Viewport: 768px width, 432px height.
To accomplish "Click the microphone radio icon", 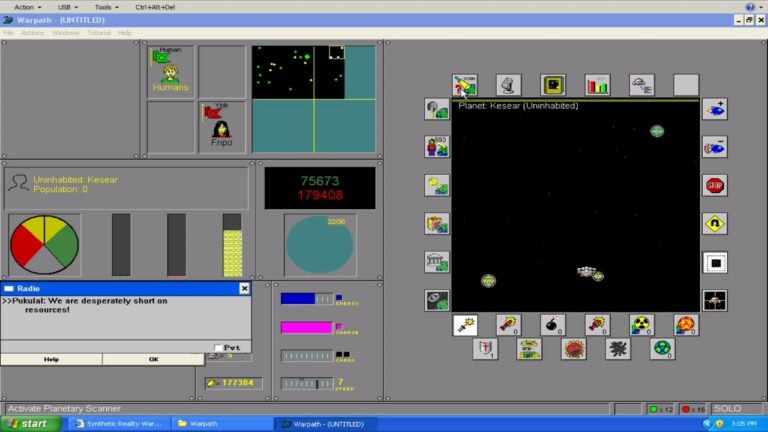I will 508,85.
